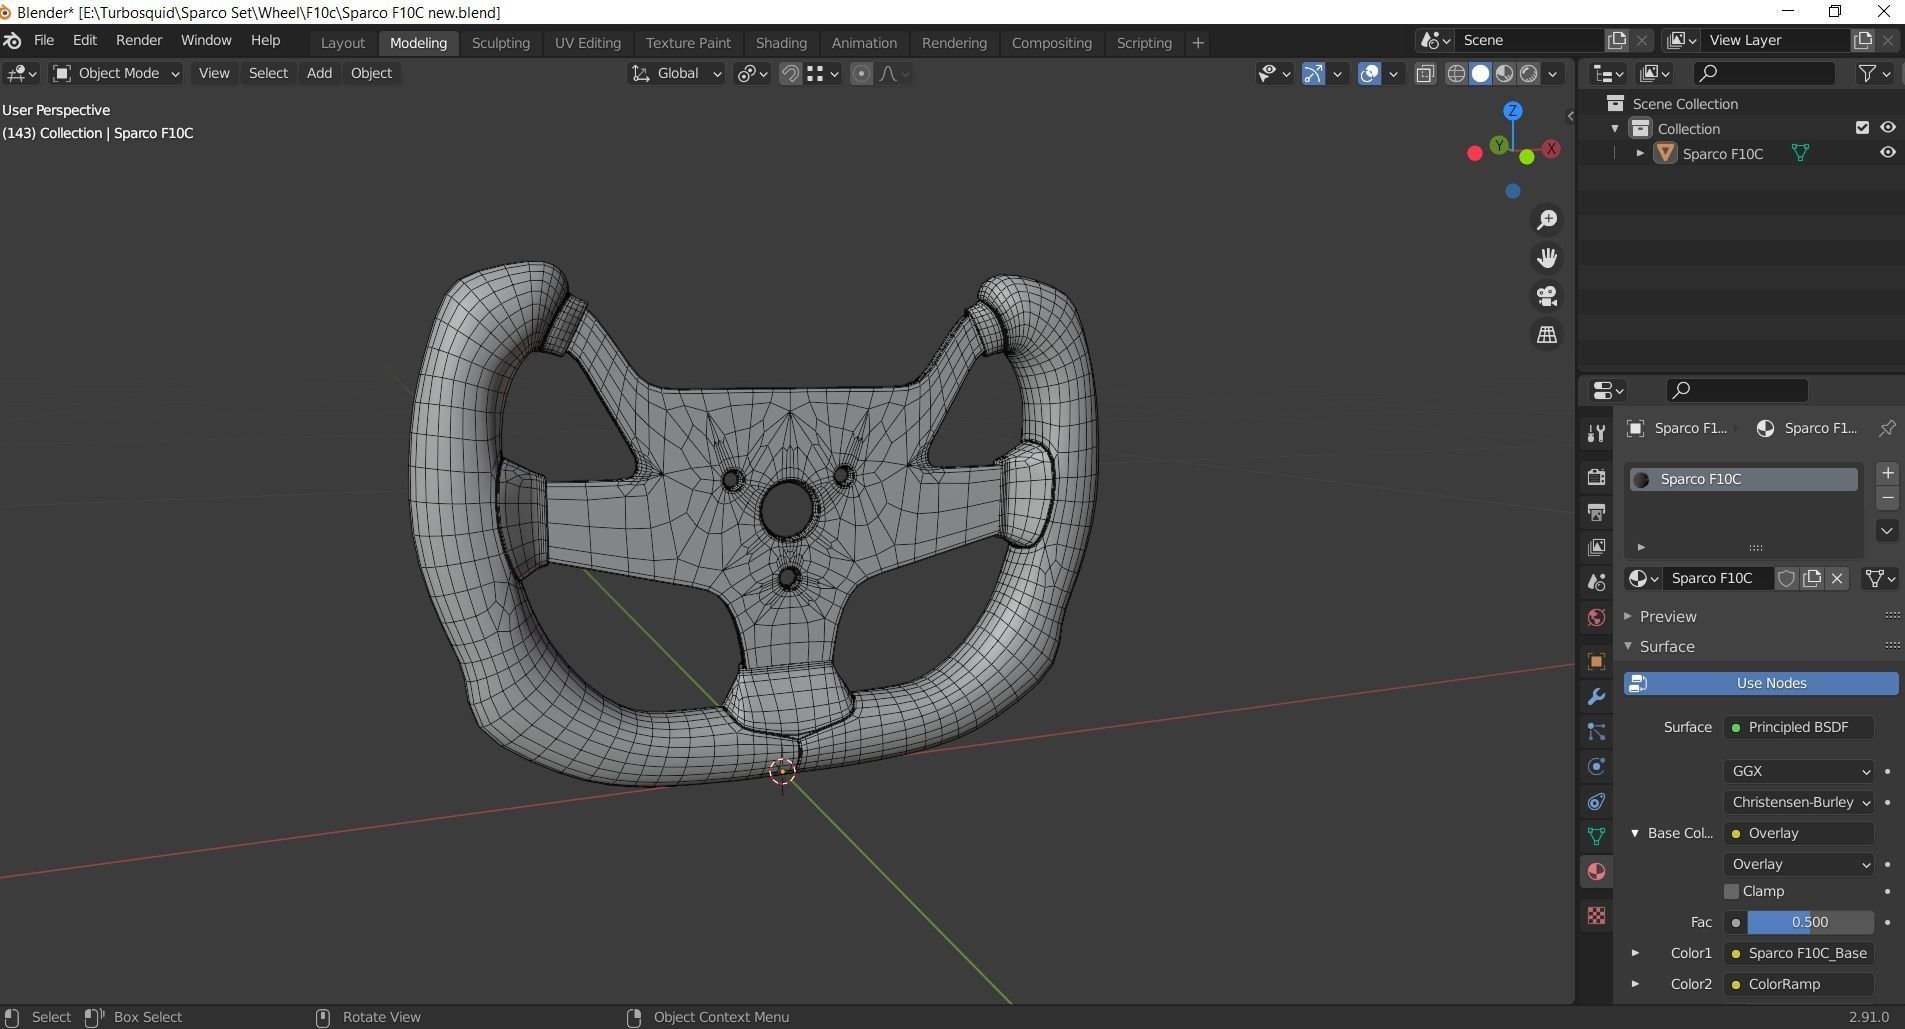This screenshot has height=1029, width=1905.
Task: Open the Tool properties tab
Action: [x=1596, y=433]
